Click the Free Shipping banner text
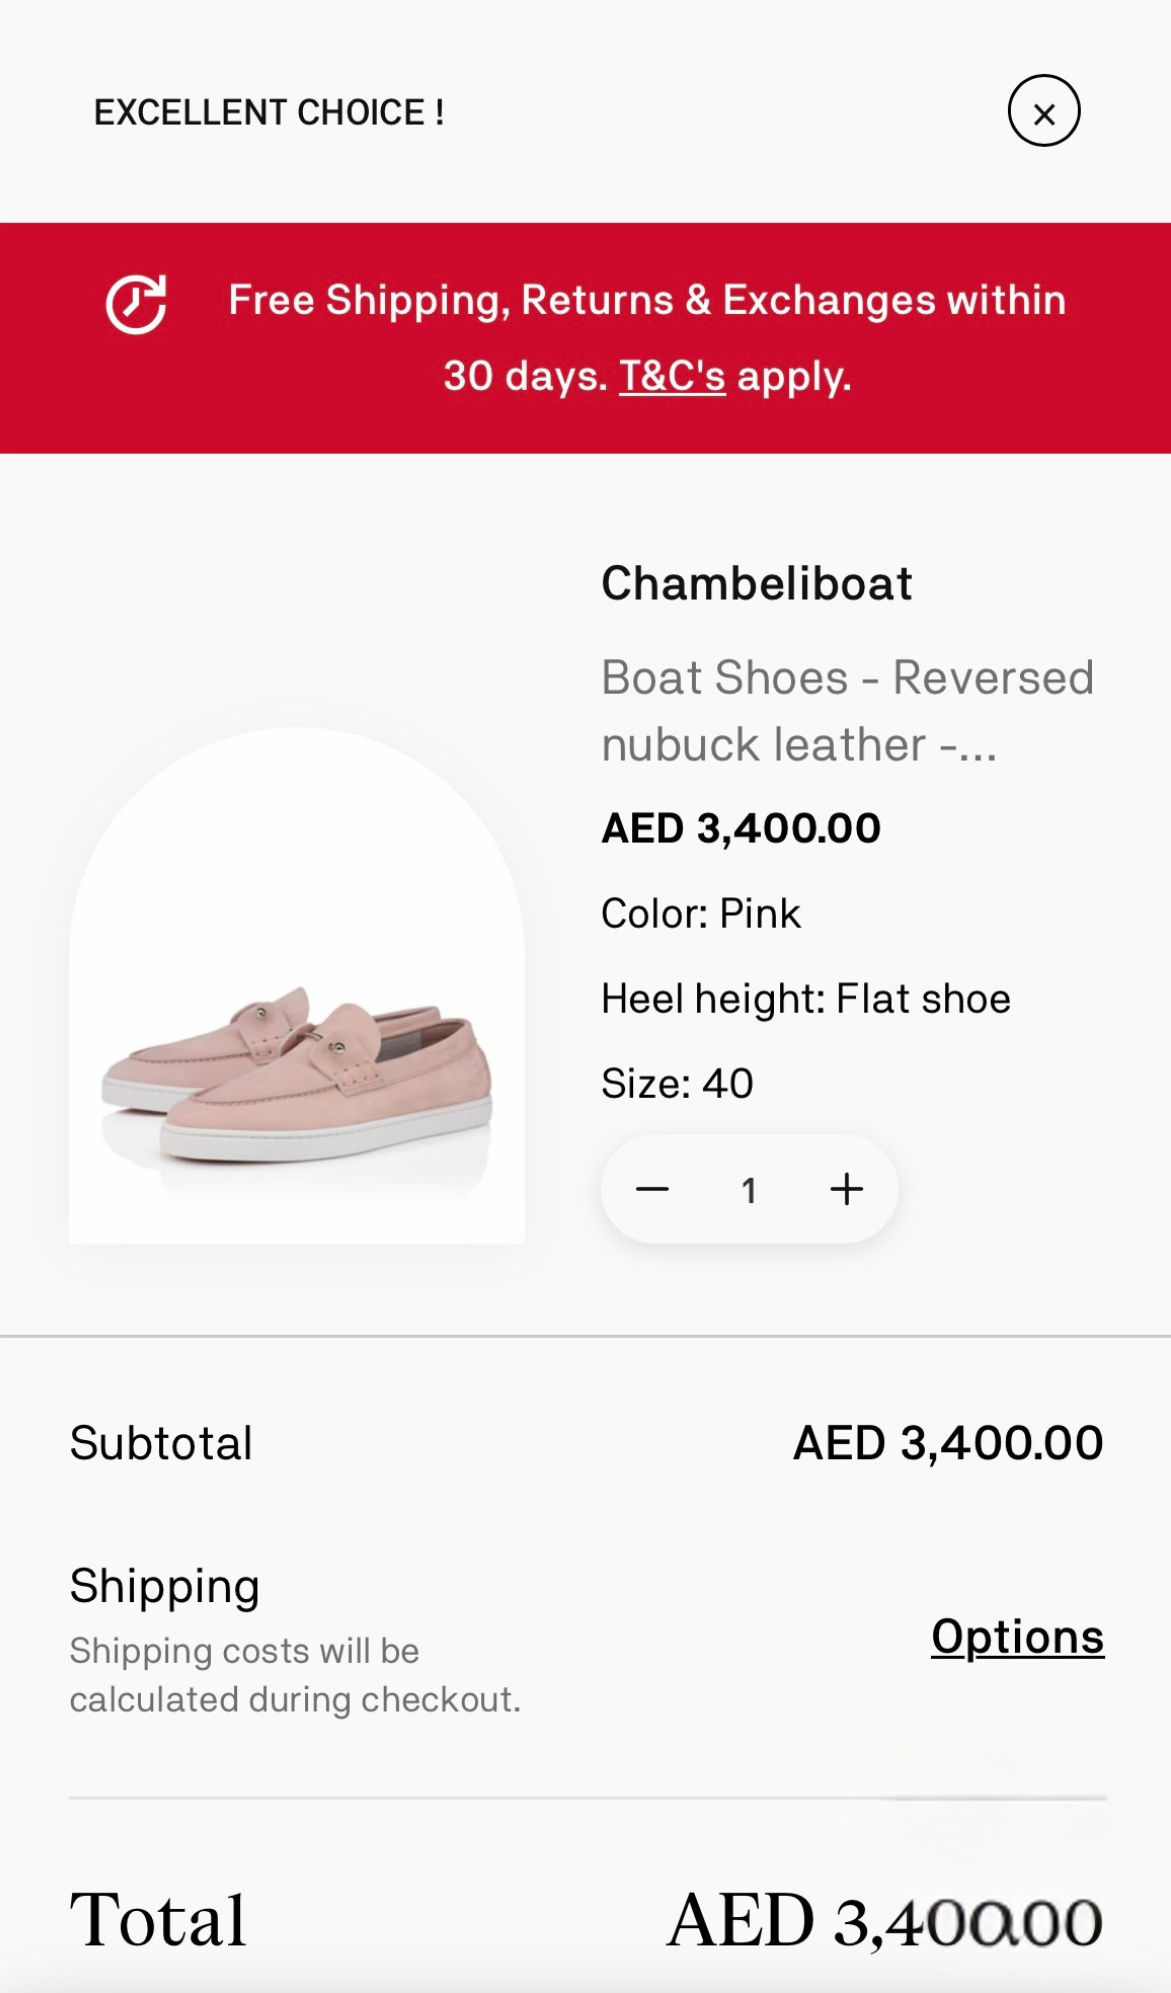The width and height of the screenshot is (1171, 1993). click(x=646, y=301)
